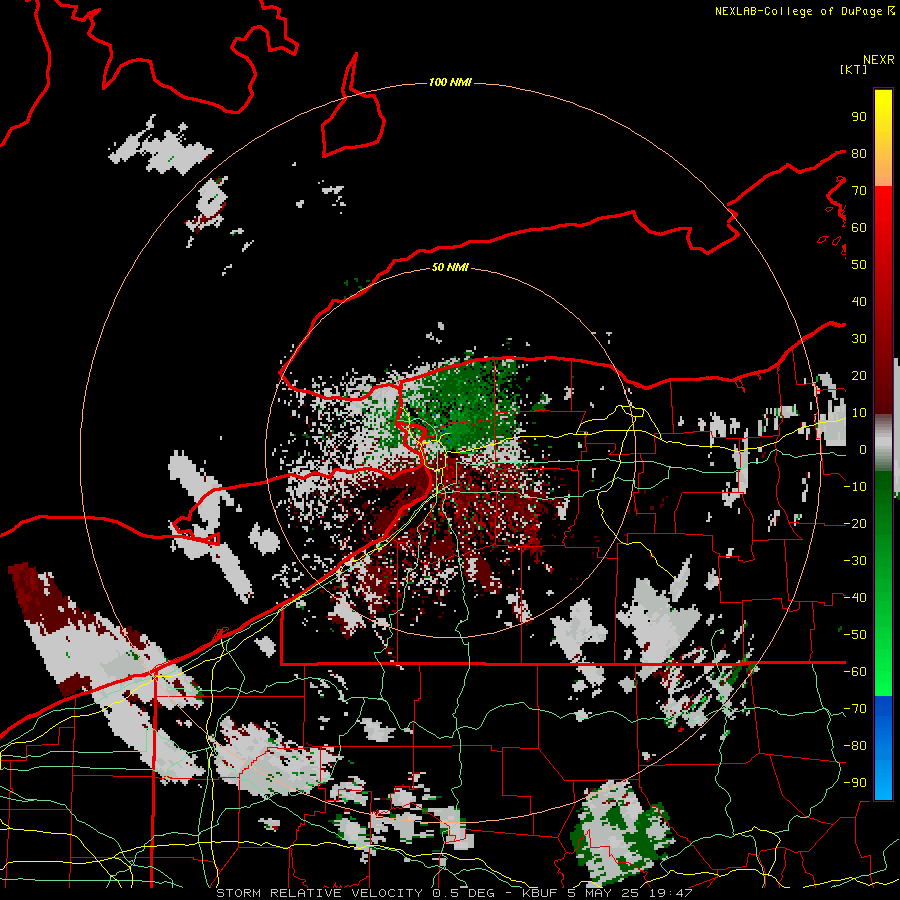Click the 60 value on the velocity scale
The image size is (900, 900).
[859, 228]
